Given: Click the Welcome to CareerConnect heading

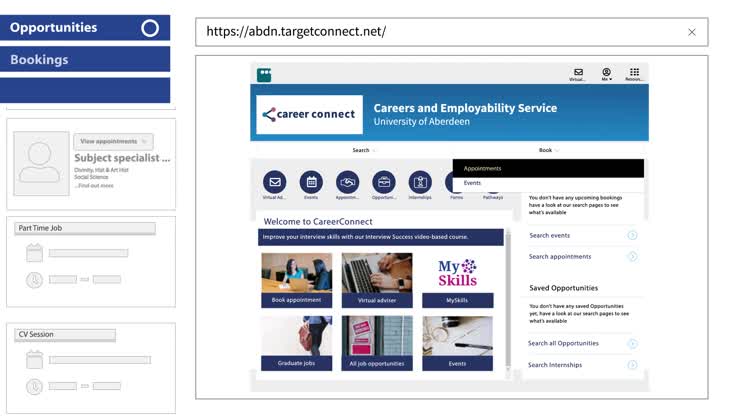Looking at the screenshot, I should [318, 221].
